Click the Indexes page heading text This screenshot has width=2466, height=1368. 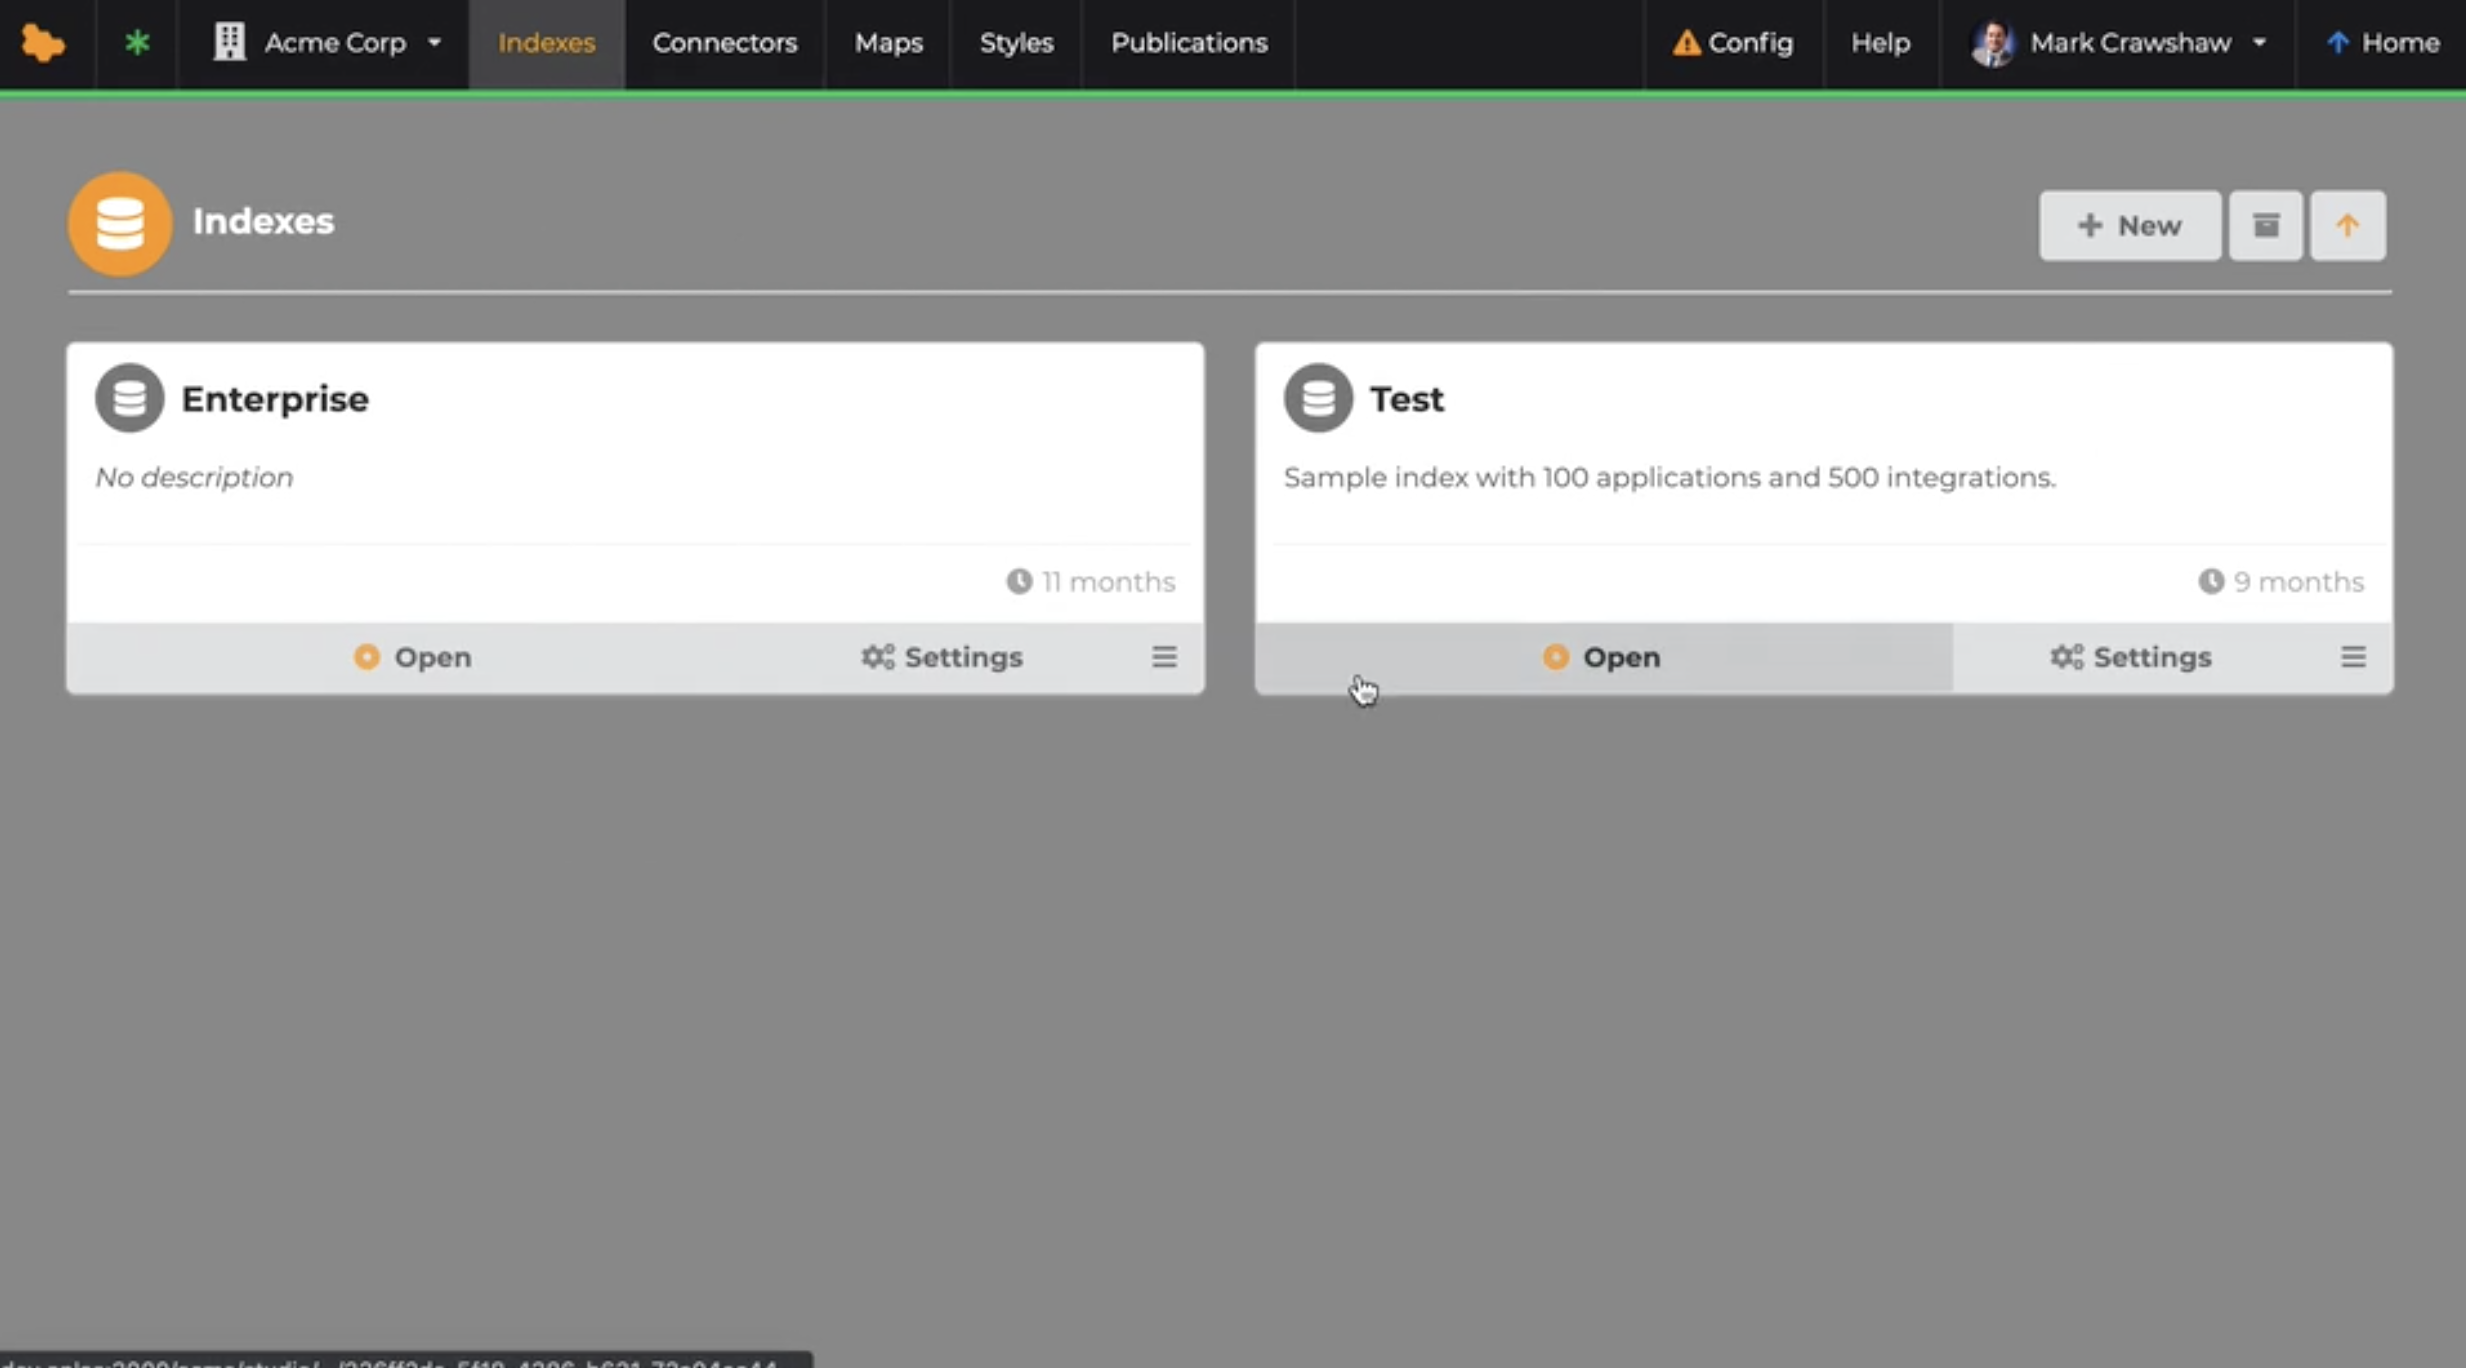click(263, 222)
